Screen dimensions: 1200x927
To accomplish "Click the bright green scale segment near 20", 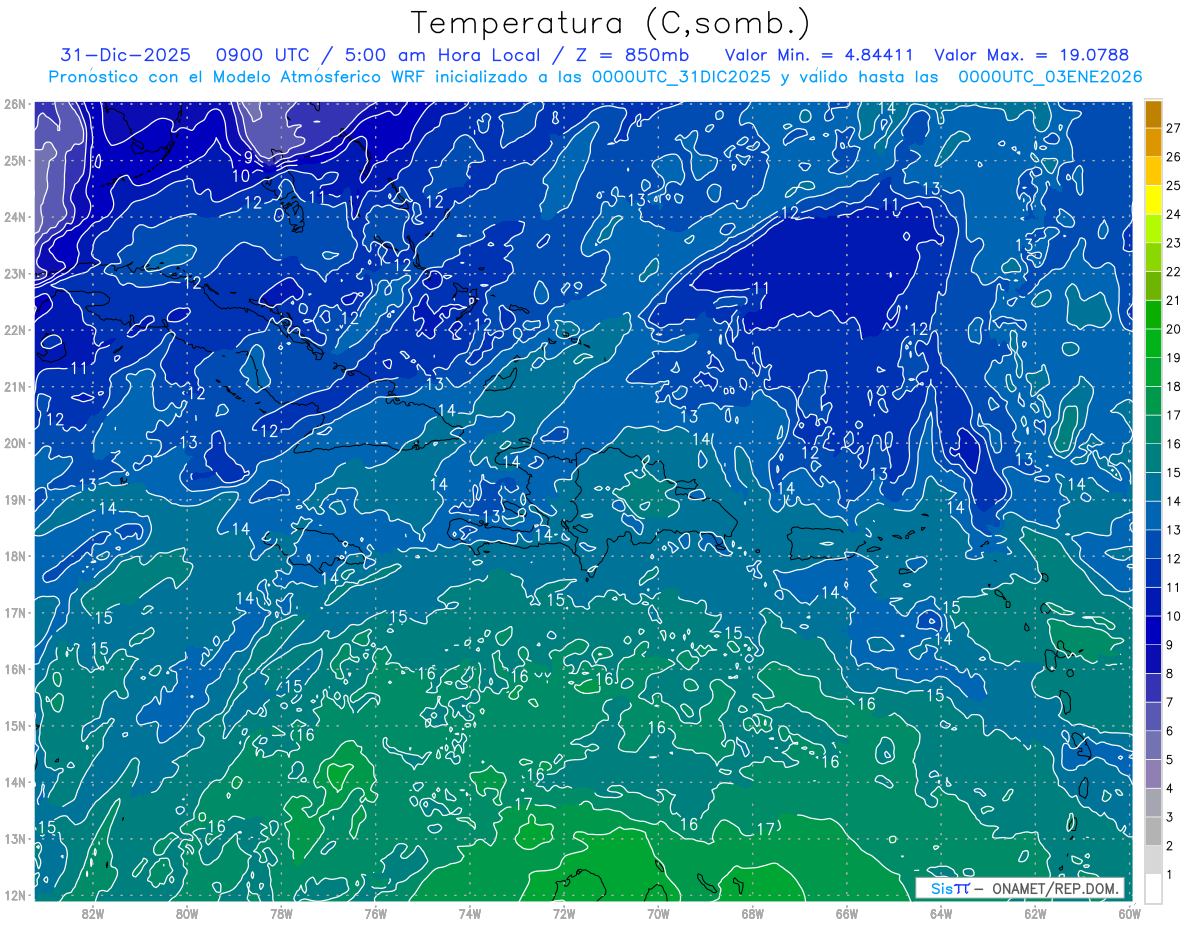I will 1153,315.
